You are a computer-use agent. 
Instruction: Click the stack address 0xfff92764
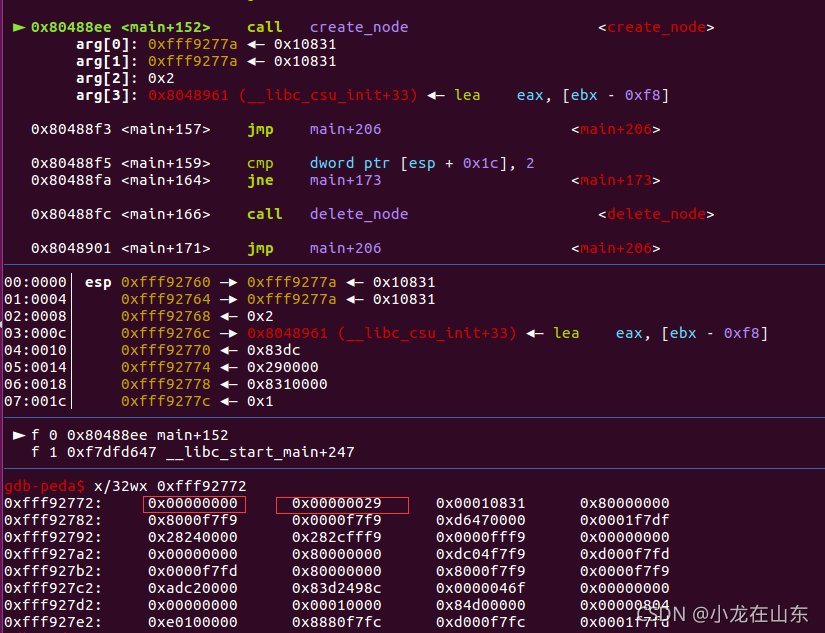(166, 299)
